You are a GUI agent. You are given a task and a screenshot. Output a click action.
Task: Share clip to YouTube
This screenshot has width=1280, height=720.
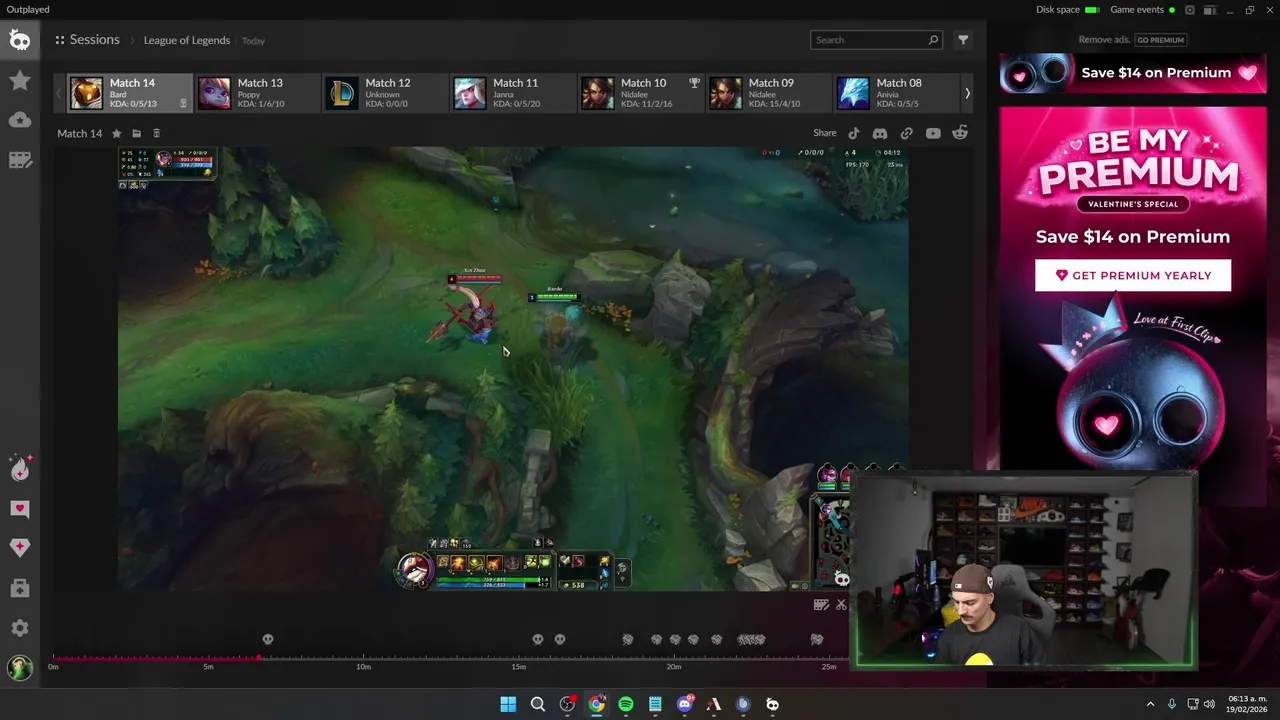click(933, 133)
